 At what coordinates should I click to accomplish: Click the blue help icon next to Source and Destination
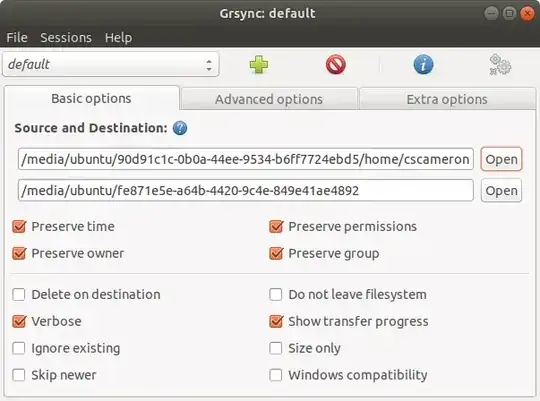pos(180,128)
